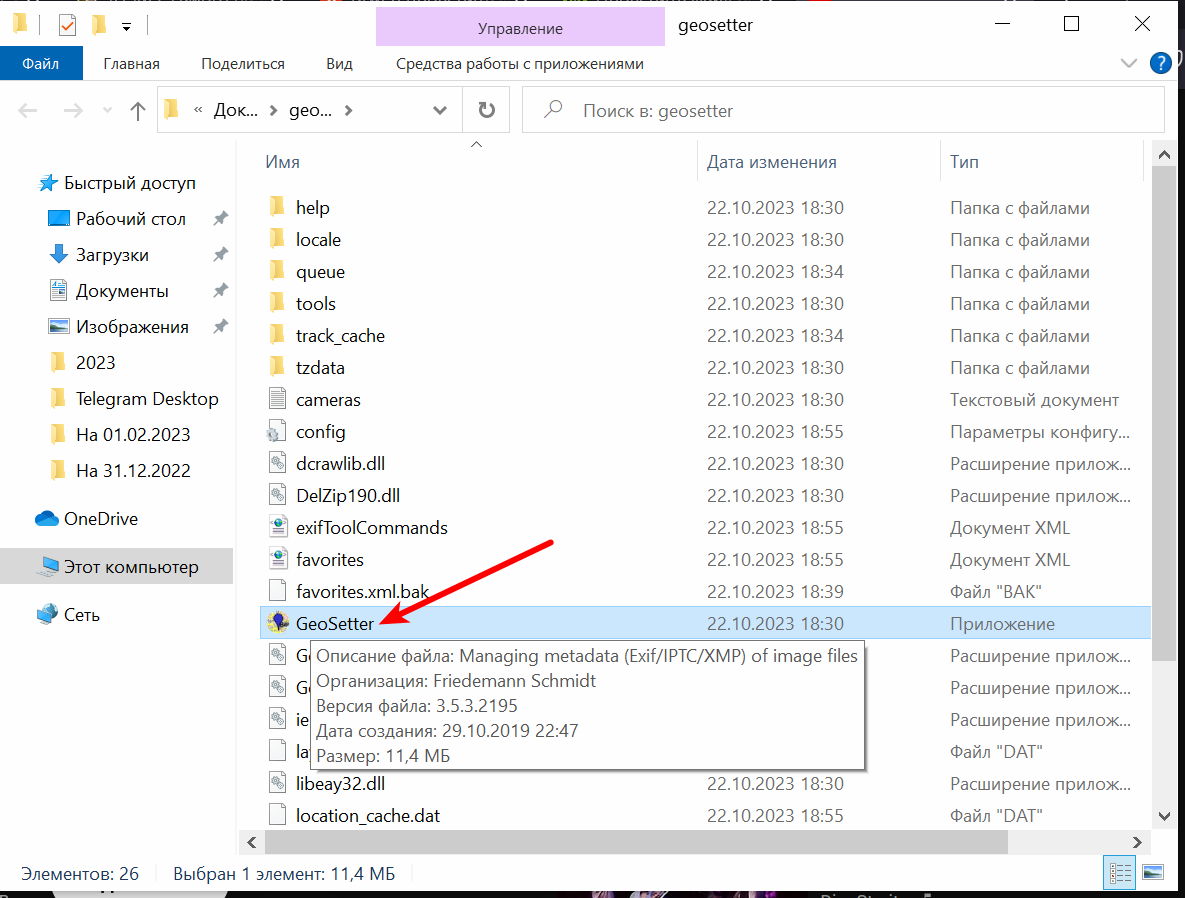Open На 01.02.2023 folder in sidebar

132,434
